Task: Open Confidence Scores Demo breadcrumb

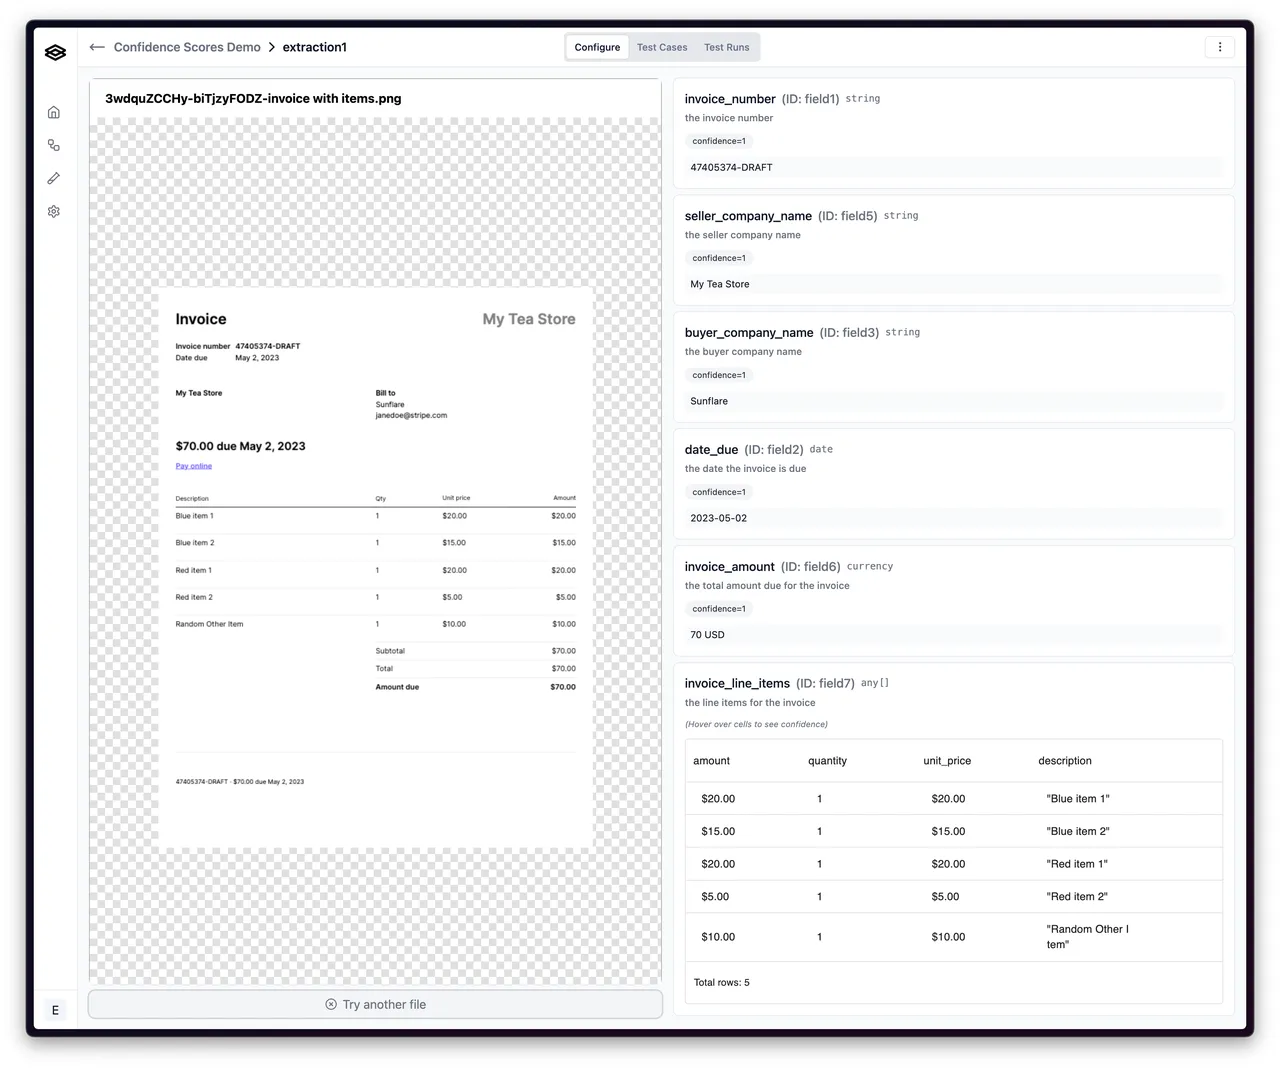Action: (x=187, y=47)
